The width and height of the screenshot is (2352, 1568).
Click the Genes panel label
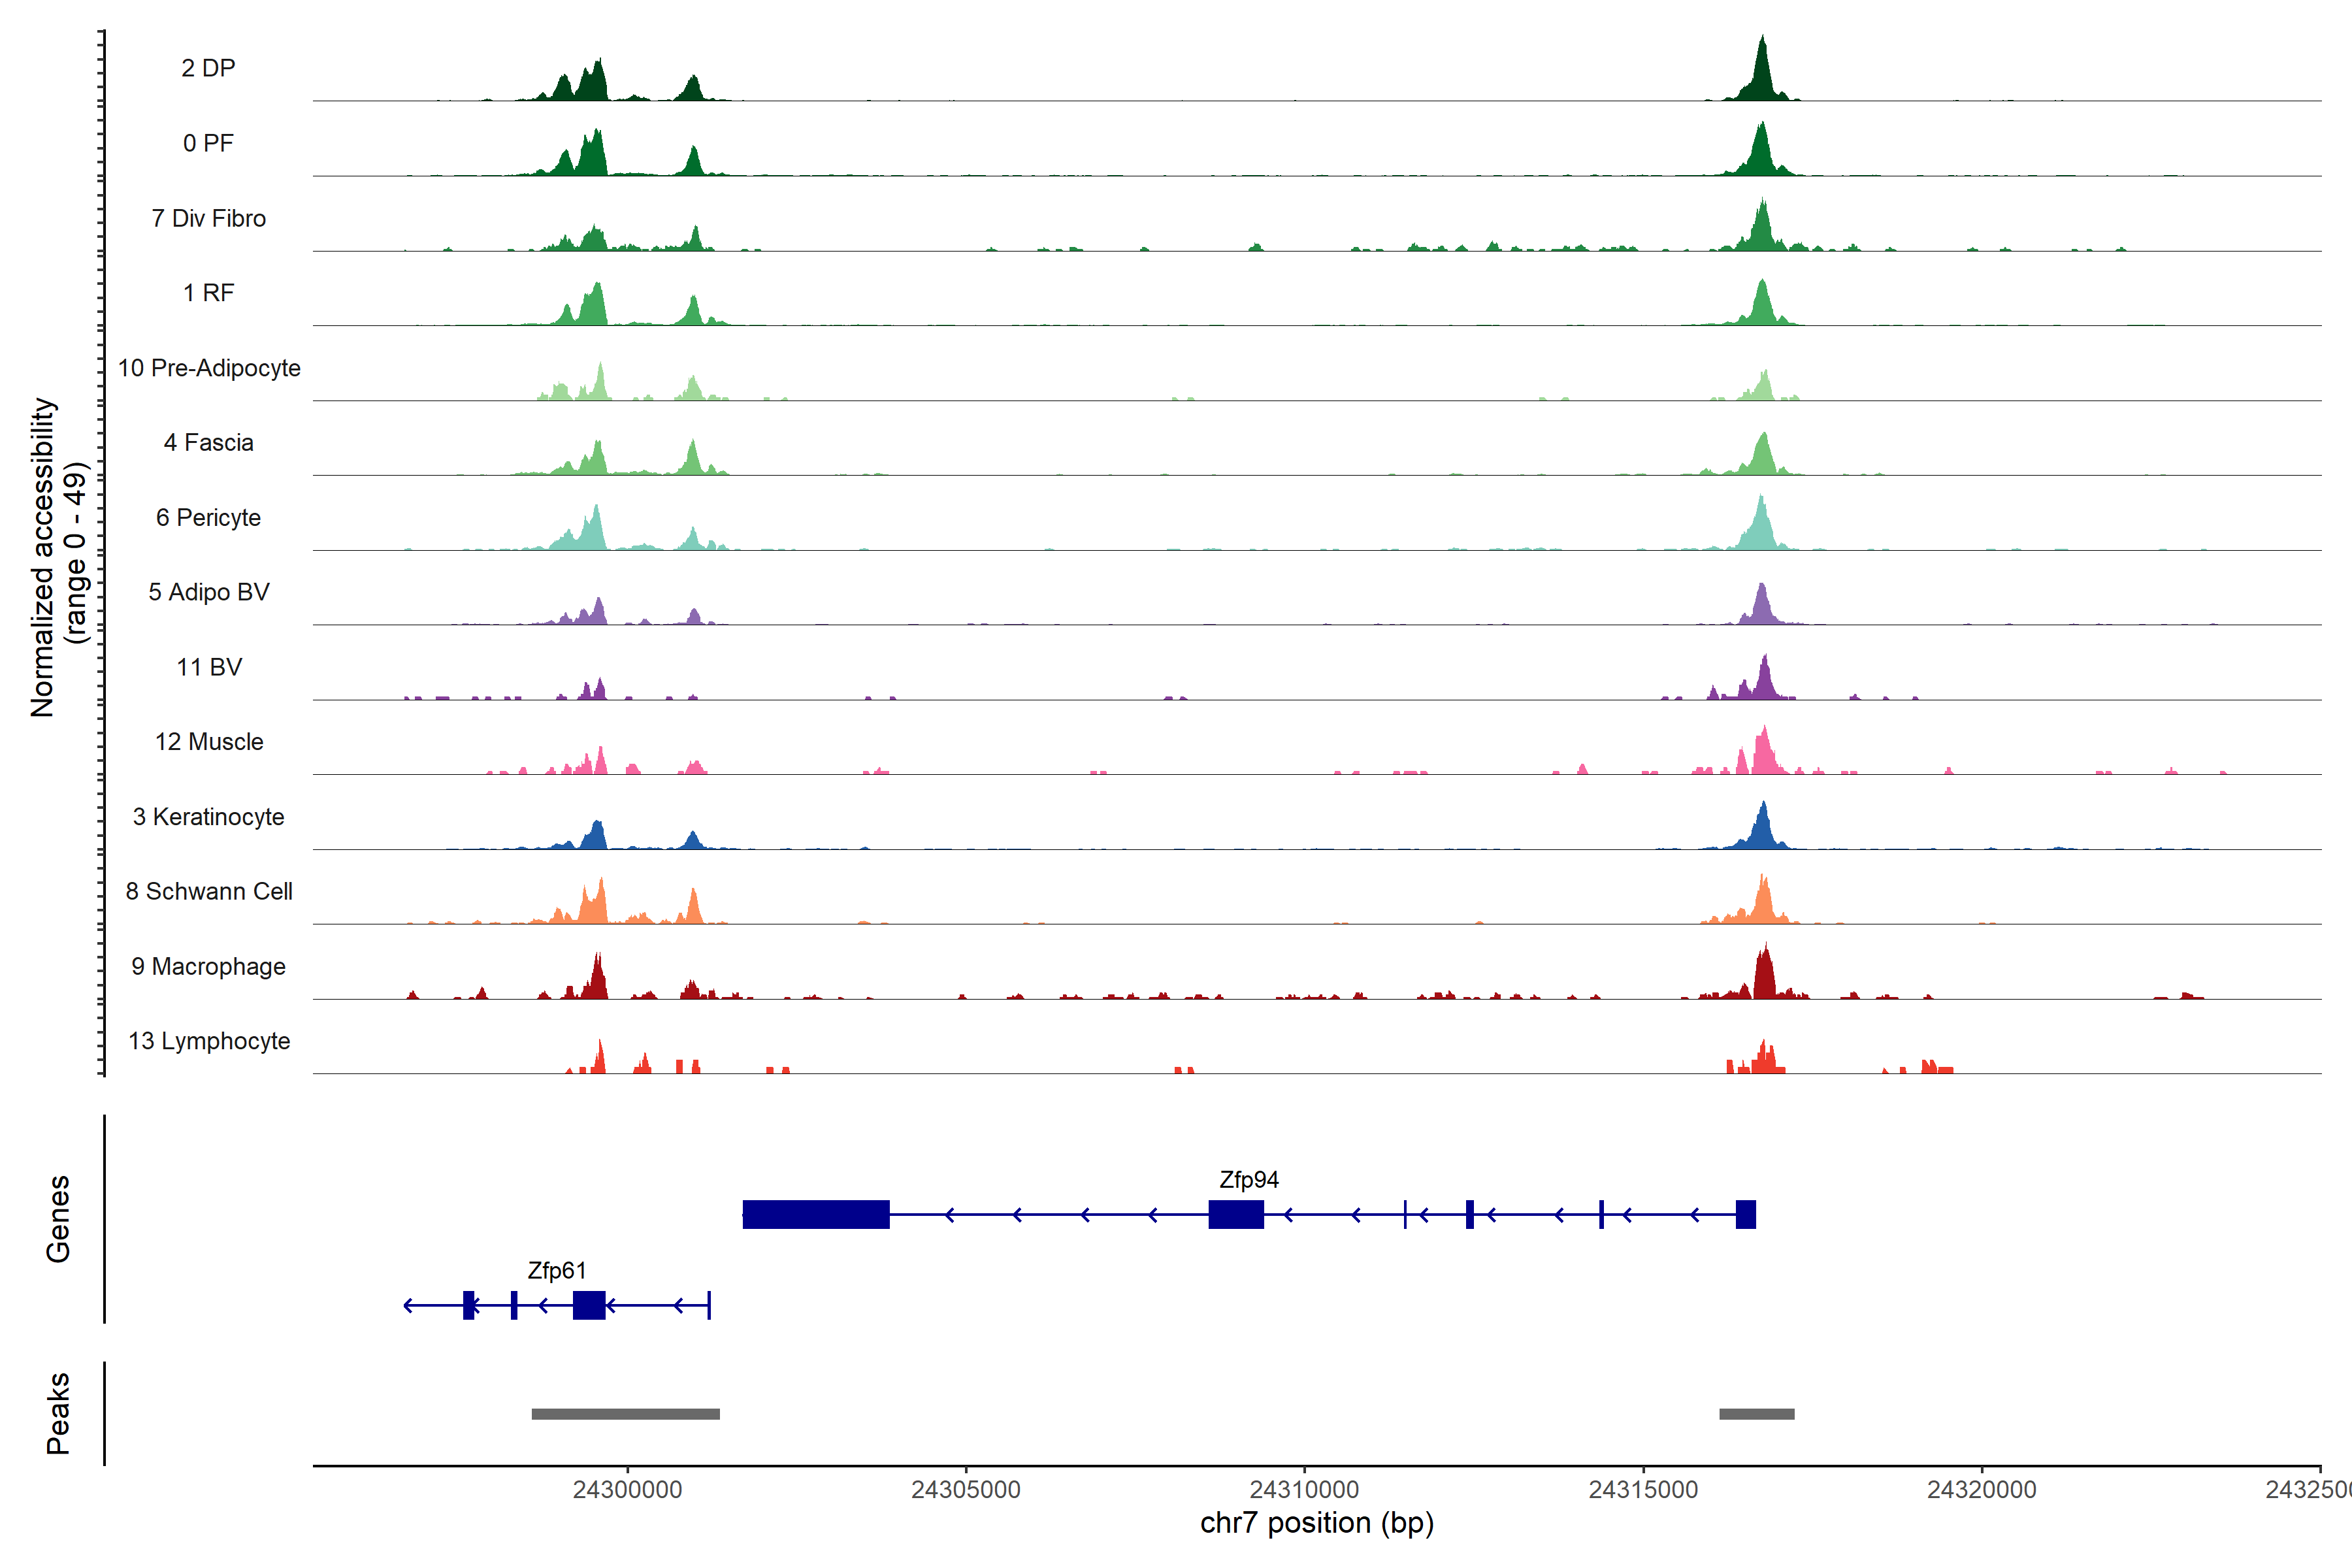[x=58, y=1218]
